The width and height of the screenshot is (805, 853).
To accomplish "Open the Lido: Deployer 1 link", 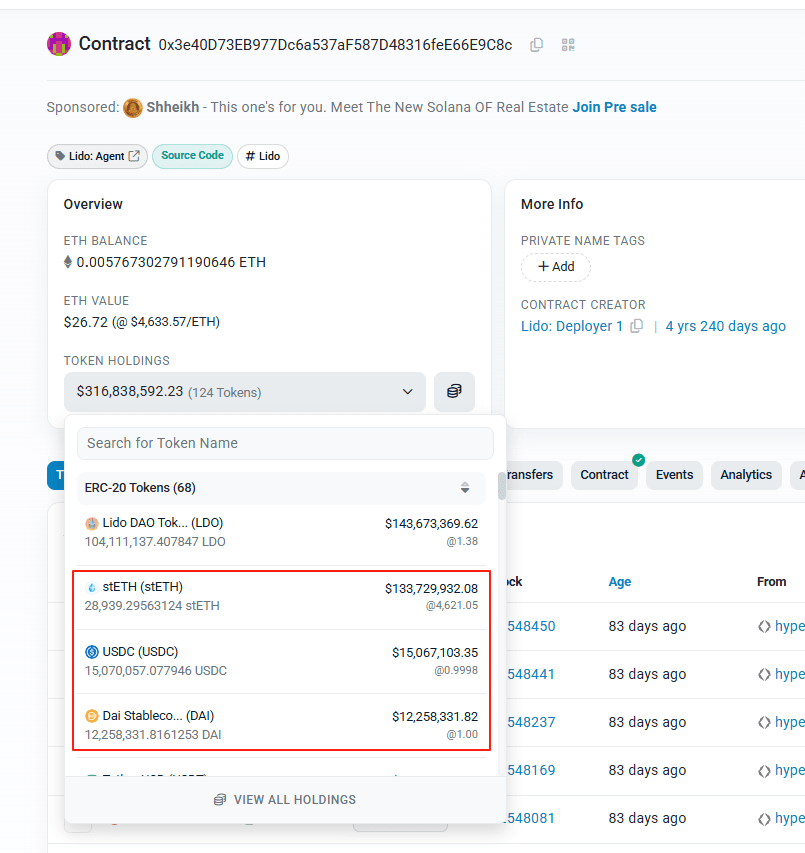I will (x=572, y=326).
